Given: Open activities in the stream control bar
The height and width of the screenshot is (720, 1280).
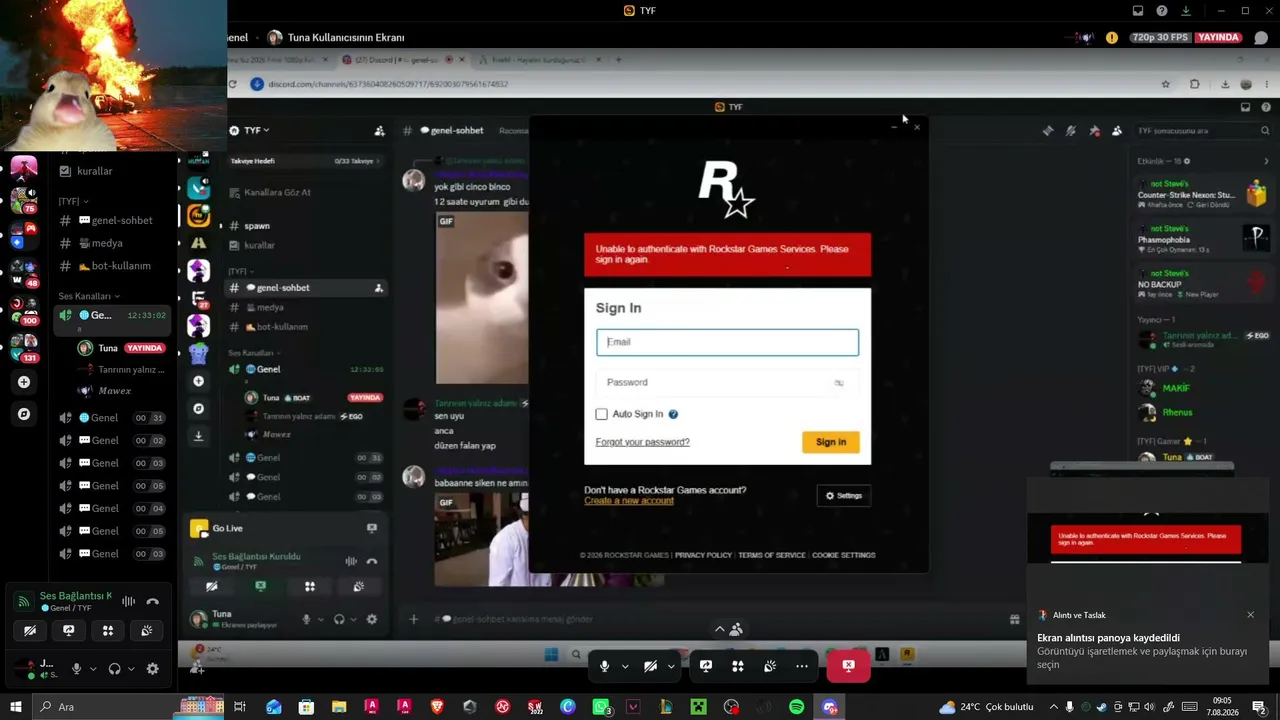Looking at the screenshot, I should coord(738,666).
